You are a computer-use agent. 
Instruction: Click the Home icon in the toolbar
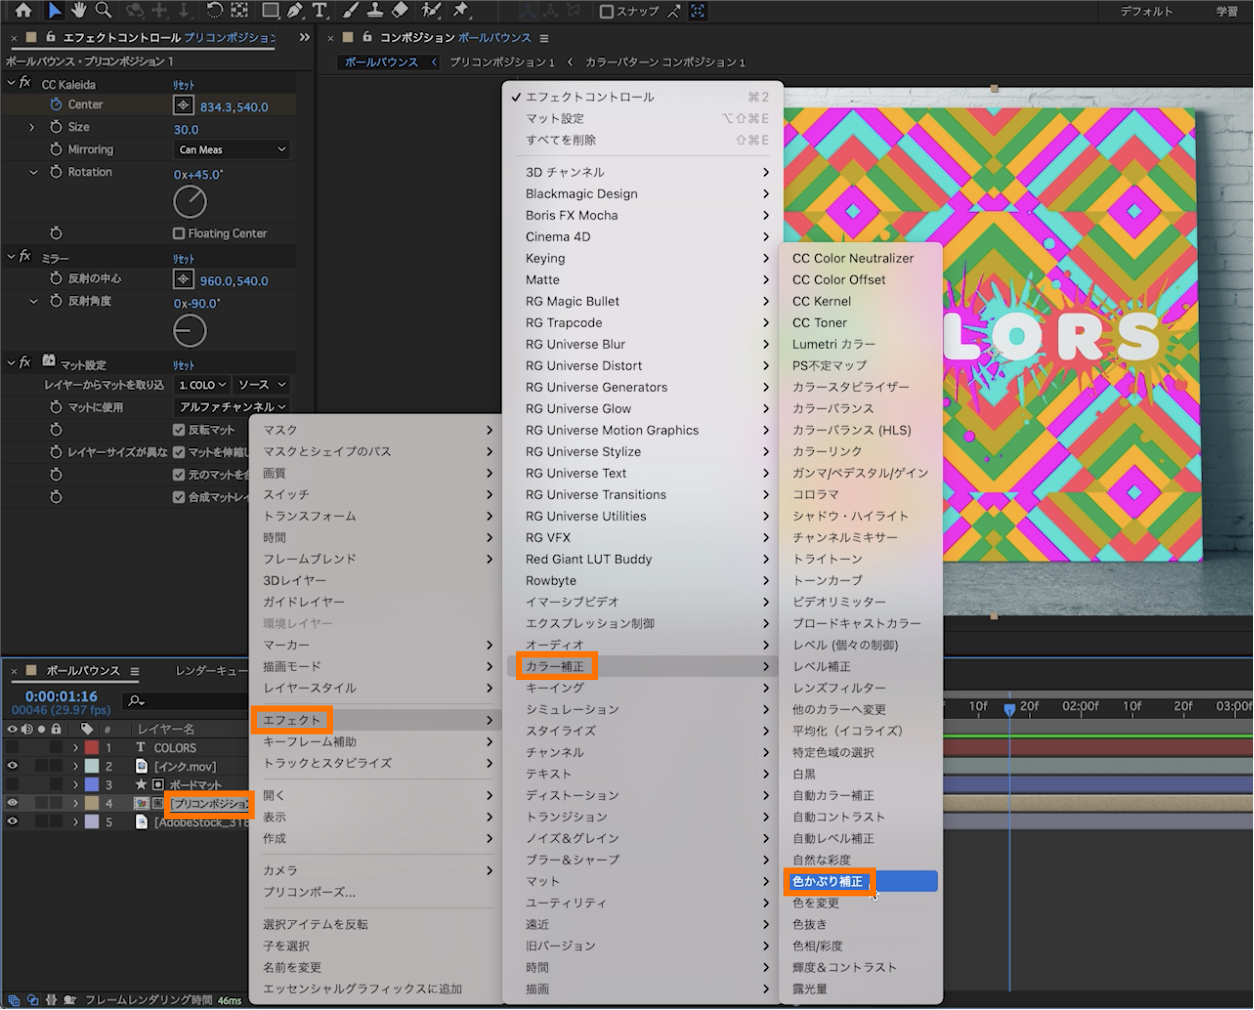(23, 10)
